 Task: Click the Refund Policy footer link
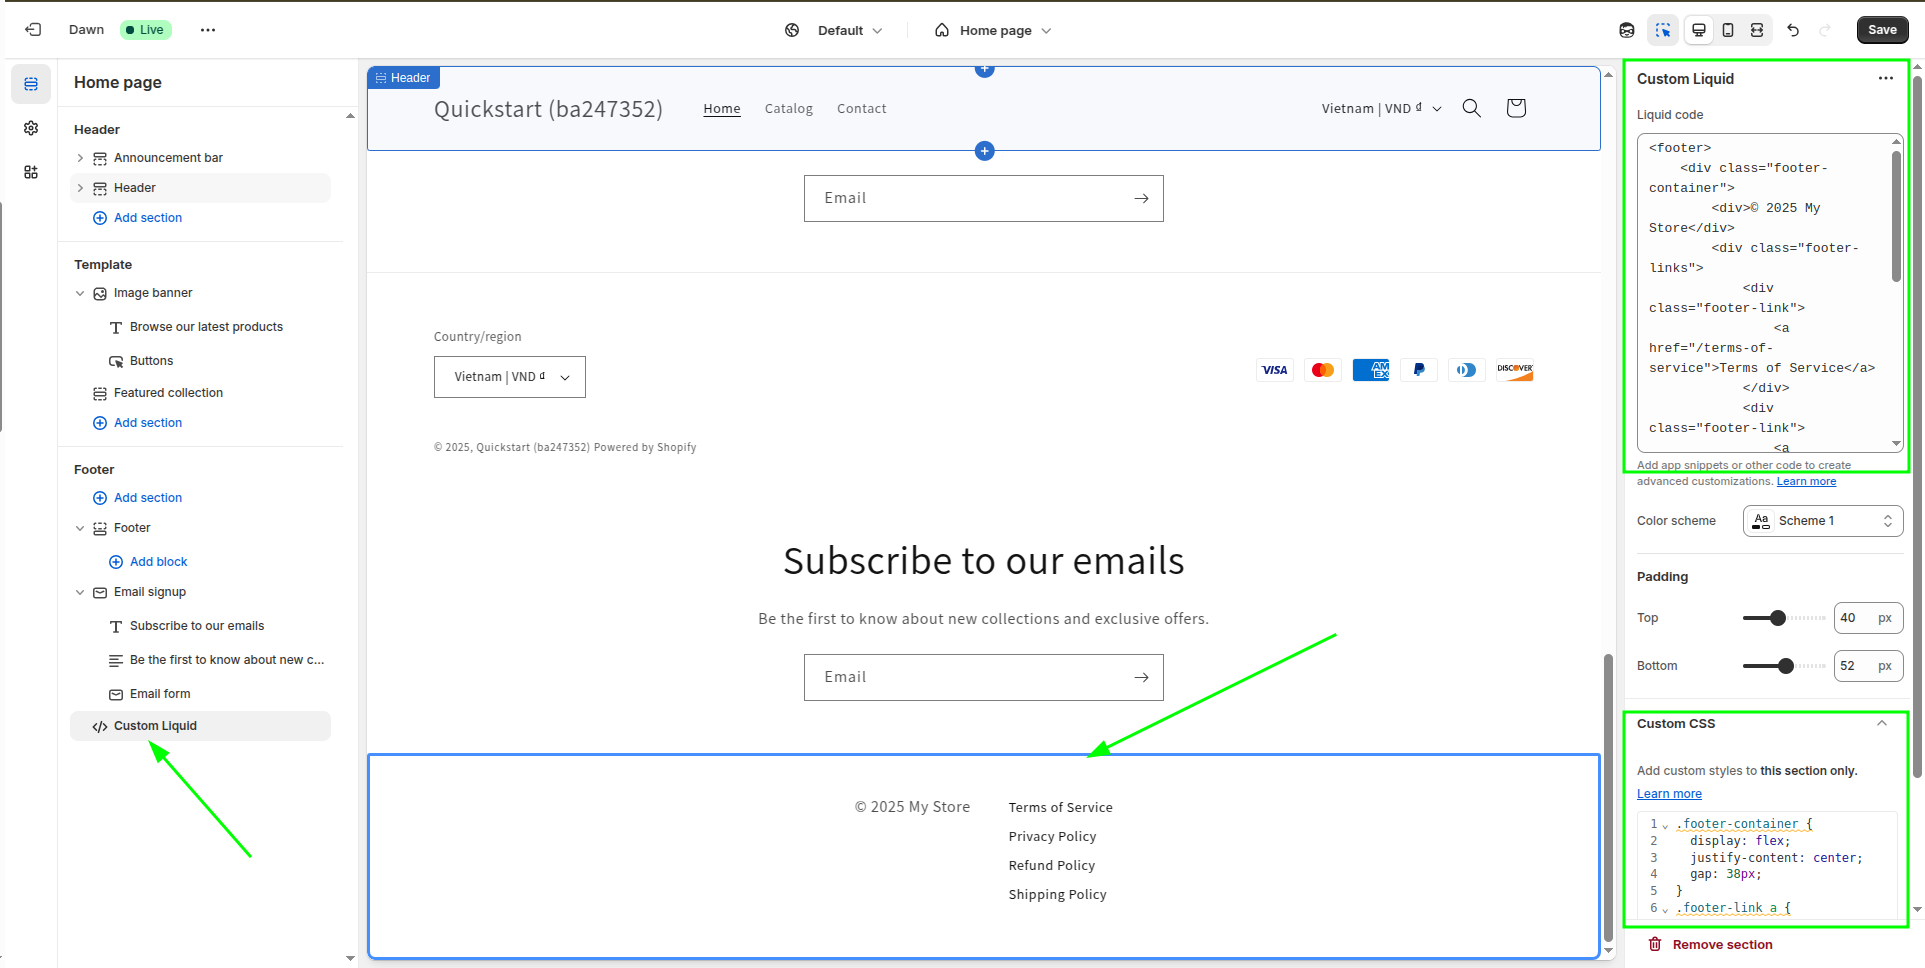(x=1052, y=866)
